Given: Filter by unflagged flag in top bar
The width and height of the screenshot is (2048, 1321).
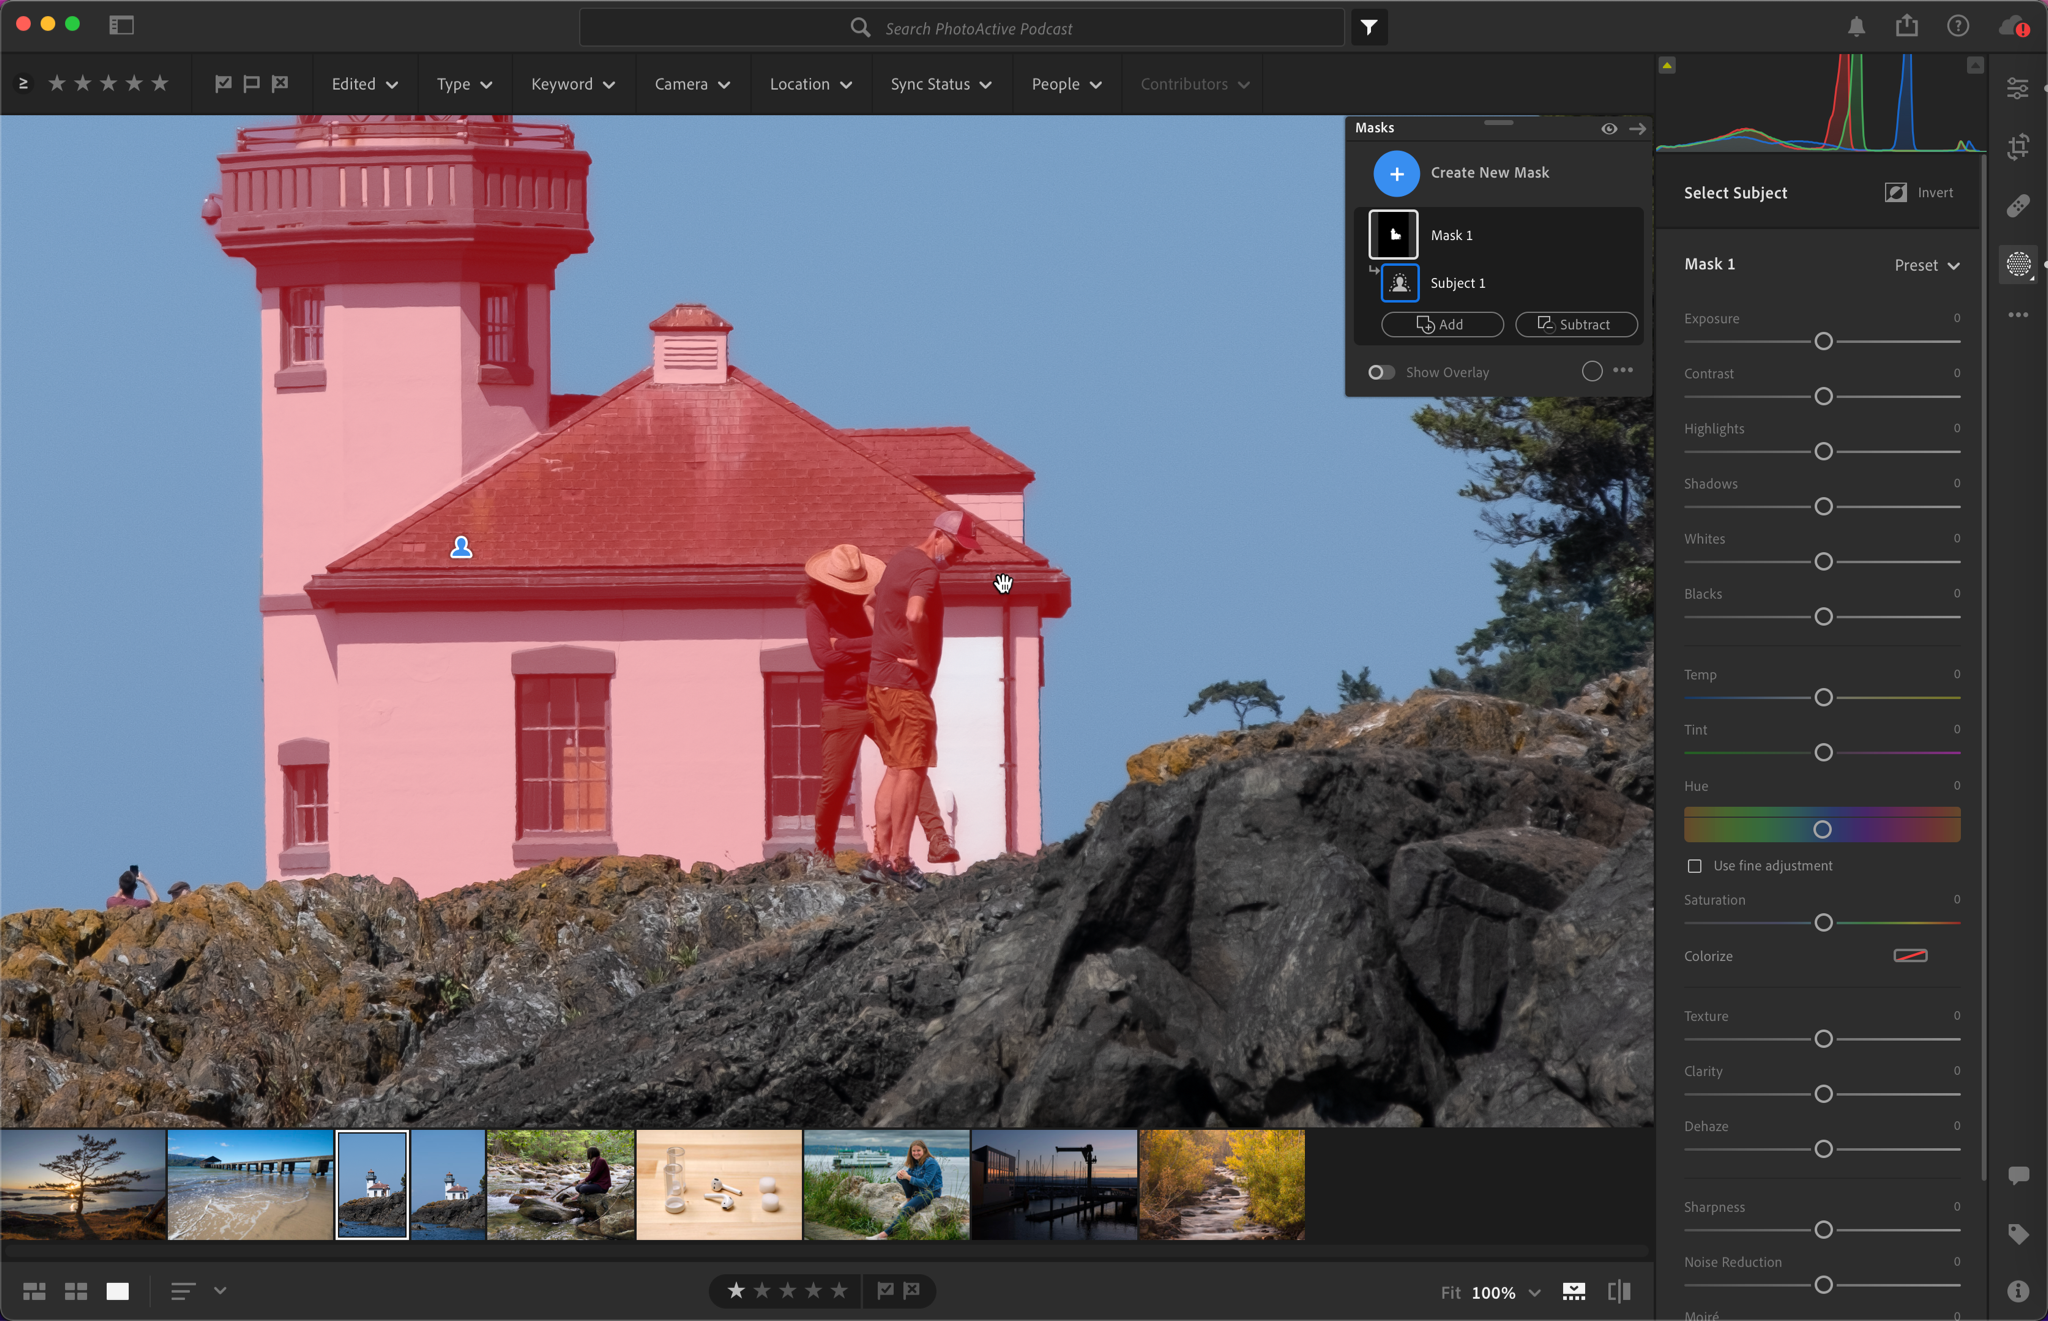Looking at the screenshot, I should 251,85.
